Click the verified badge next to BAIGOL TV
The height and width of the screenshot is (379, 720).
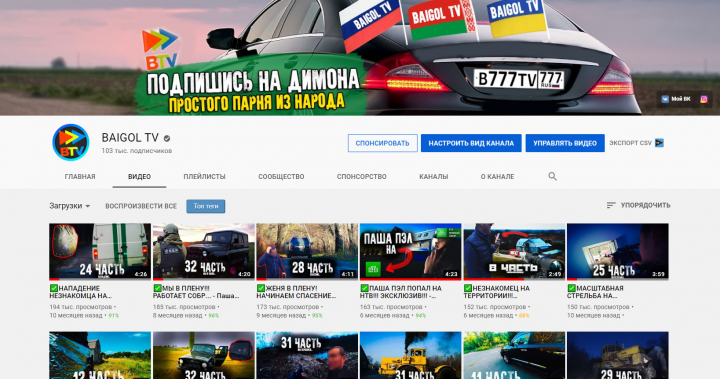point(167,138)
